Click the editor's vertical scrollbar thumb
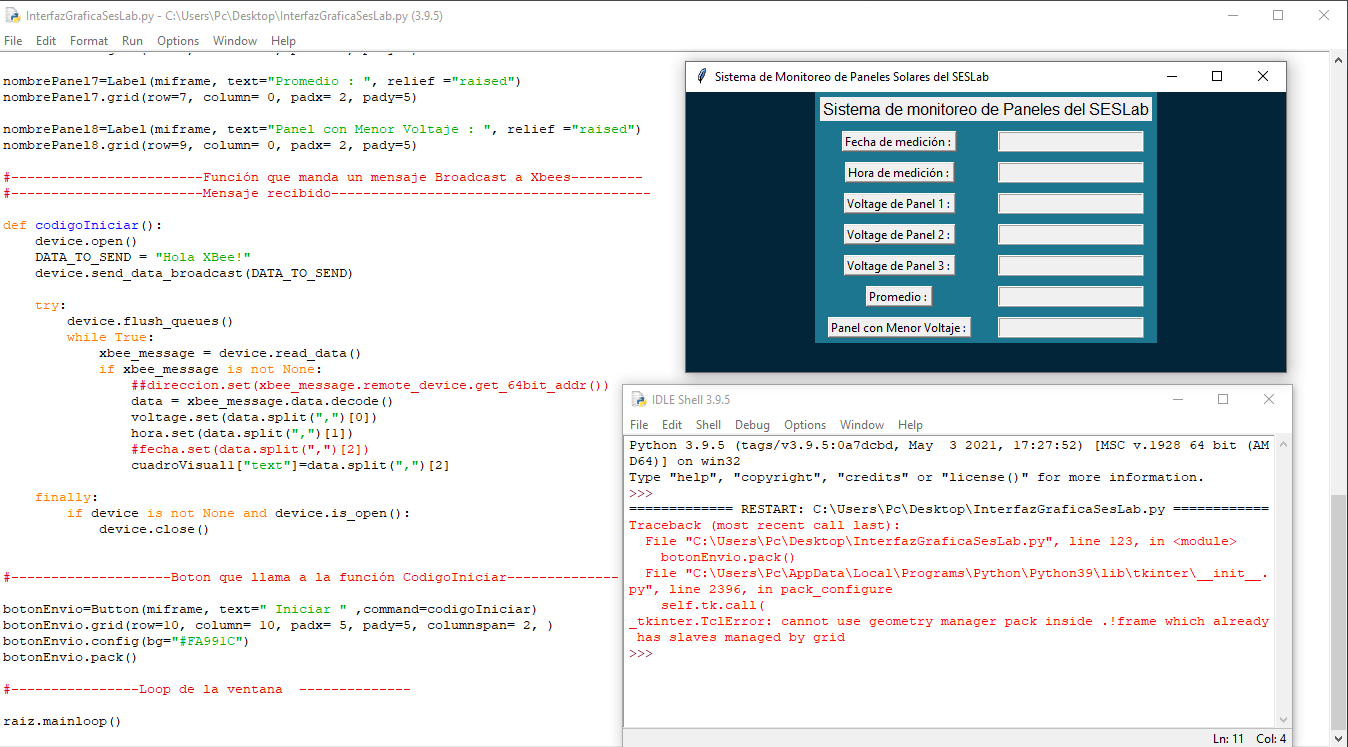Viewport: 1348px width, 747px height. (1338, 610)
